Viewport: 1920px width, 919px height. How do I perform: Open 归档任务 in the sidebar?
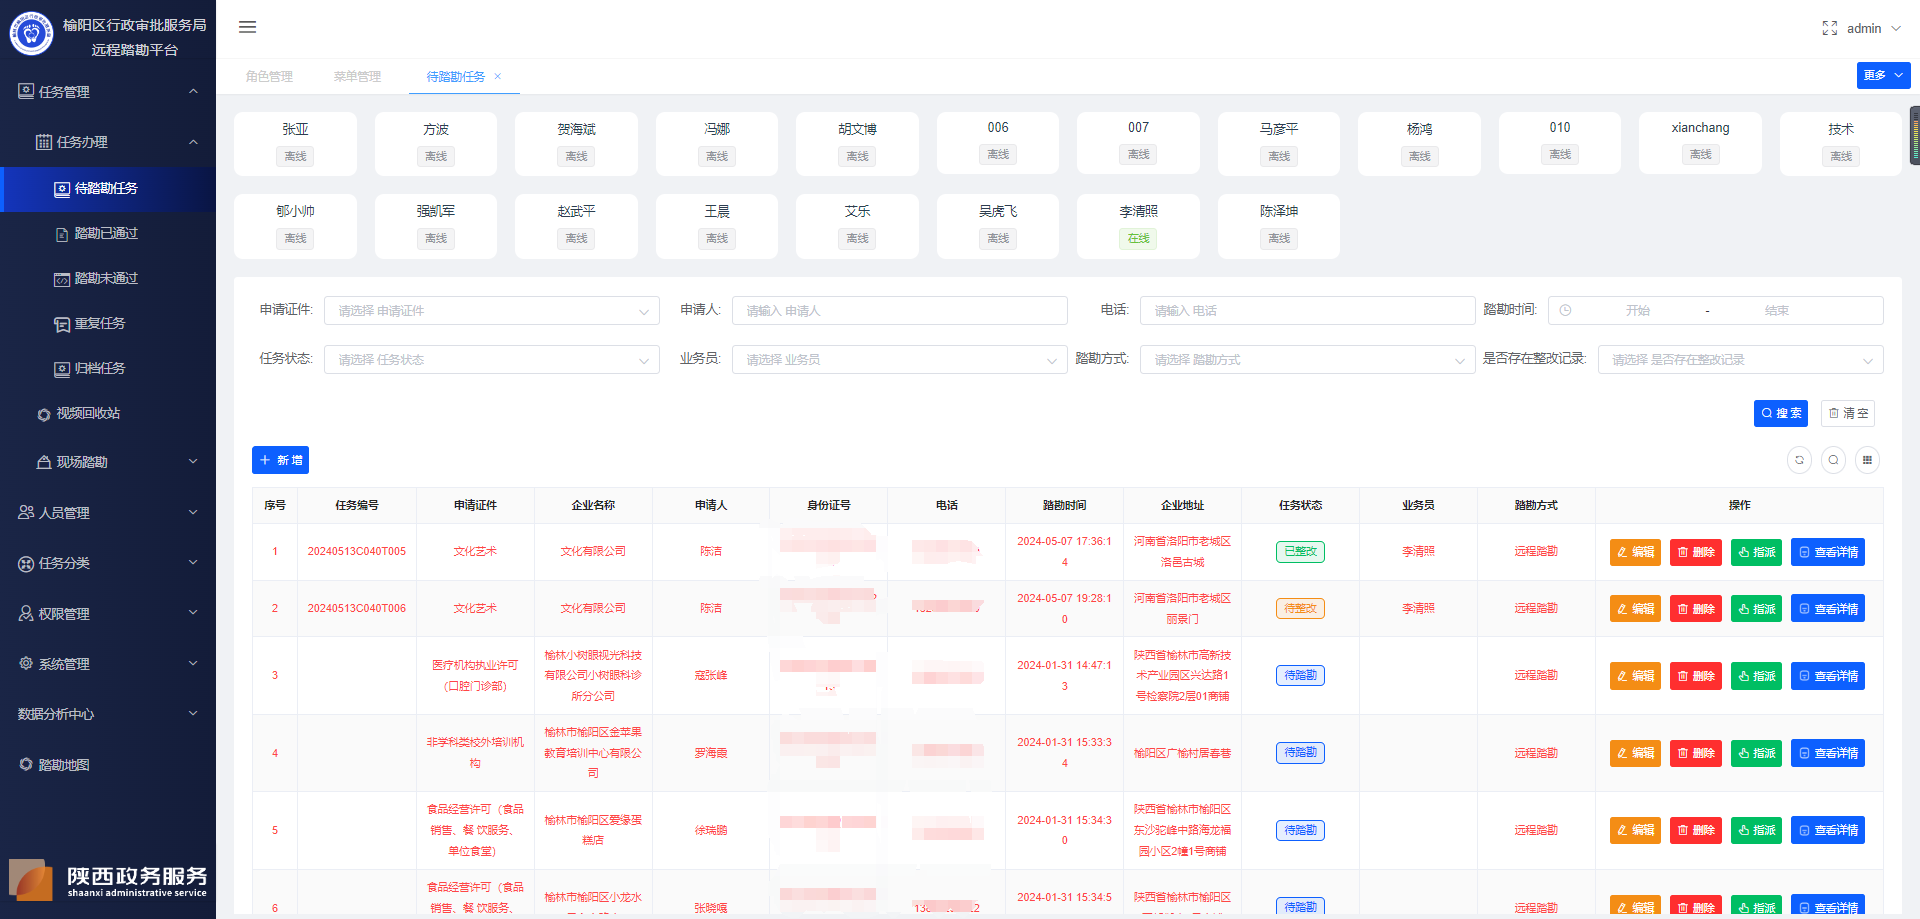pos(108,368)
